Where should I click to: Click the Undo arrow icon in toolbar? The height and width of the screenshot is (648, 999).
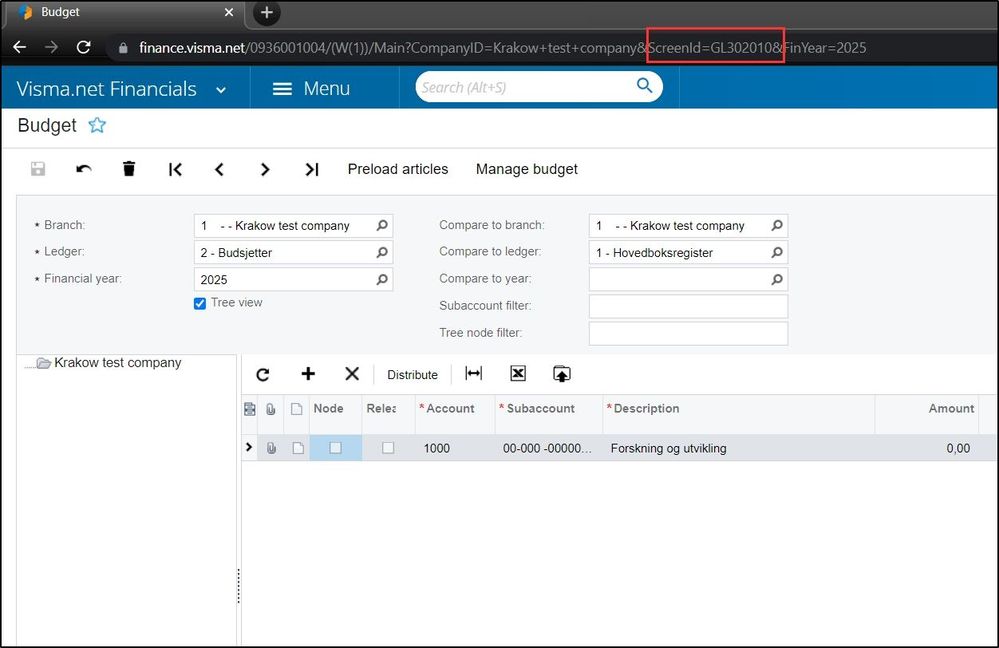[x=83, y=169]
